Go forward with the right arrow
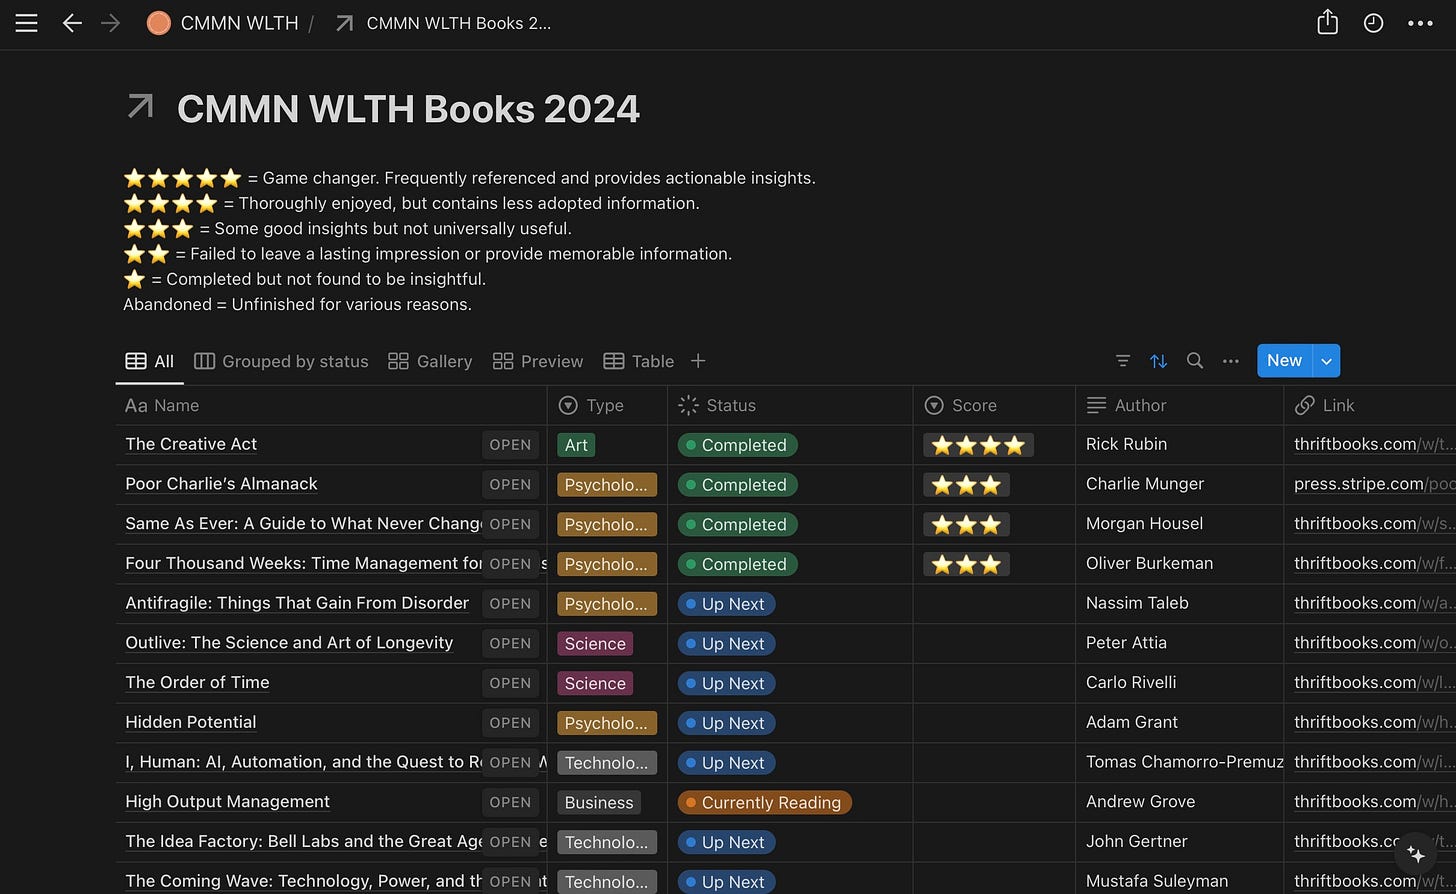 110,23
